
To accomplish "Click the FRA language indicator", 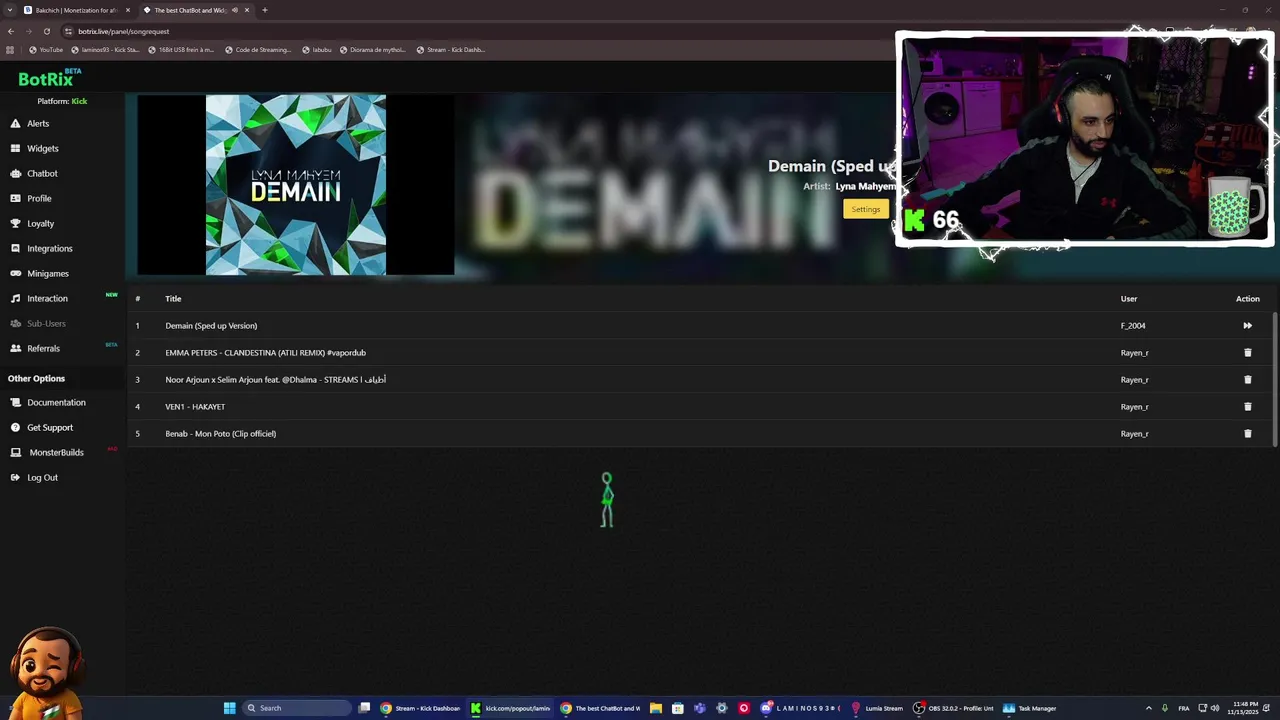I will click(x=1184, y=708).
